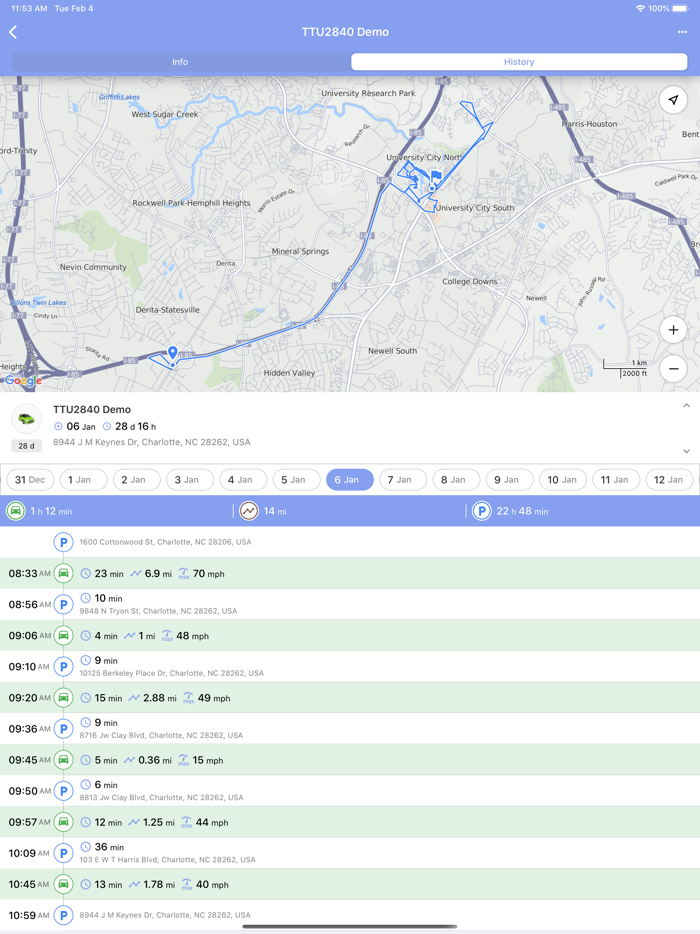Tap the Google logo on the map
The height and width of the screenshot is (934, 700).
tap(23, 381)
